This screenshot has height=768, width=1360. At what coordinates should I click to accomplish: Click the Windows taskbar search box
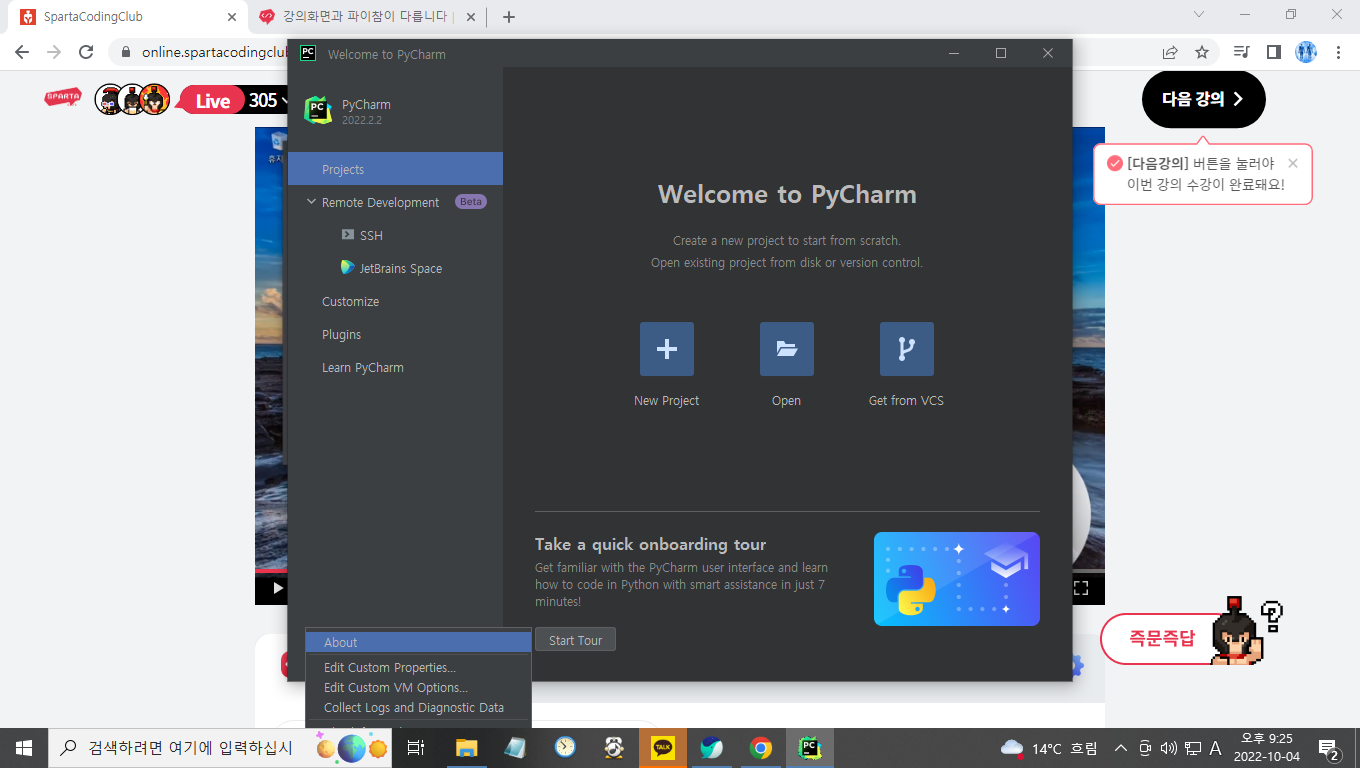click(x=220, y=748)
